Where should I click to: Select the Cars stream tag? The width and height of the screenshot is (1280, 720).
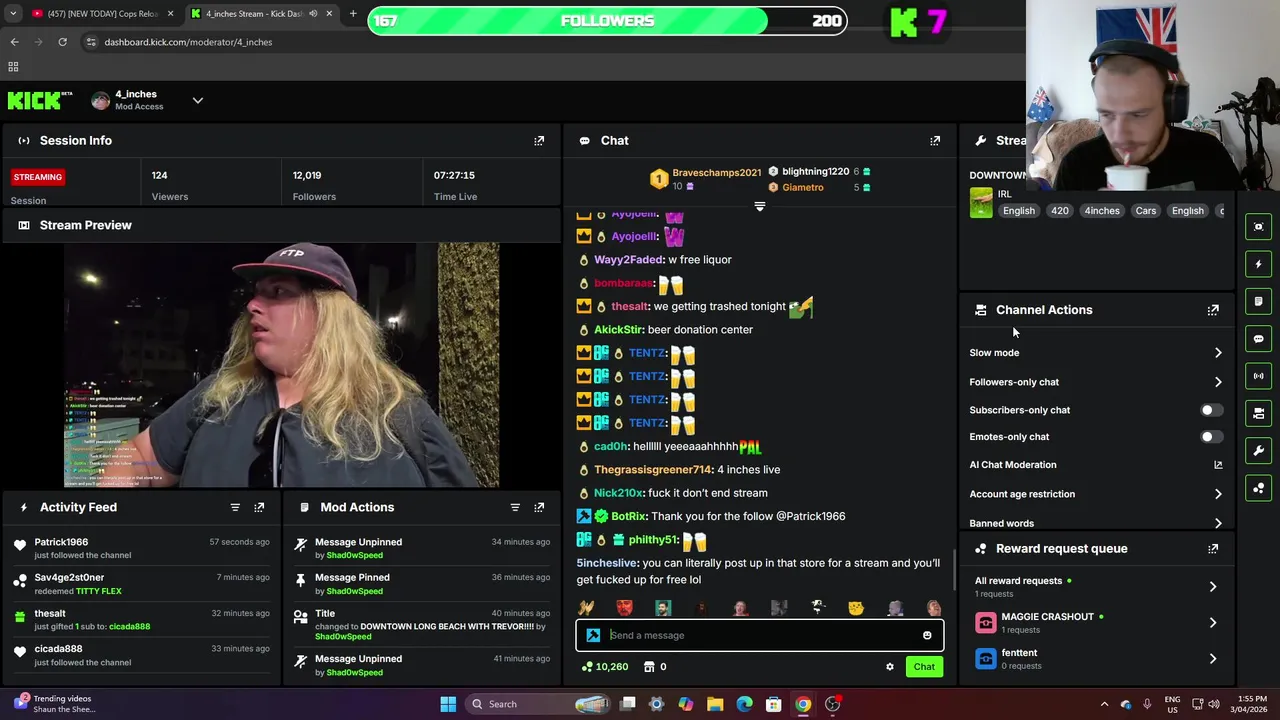click(x=1146, y=211)
